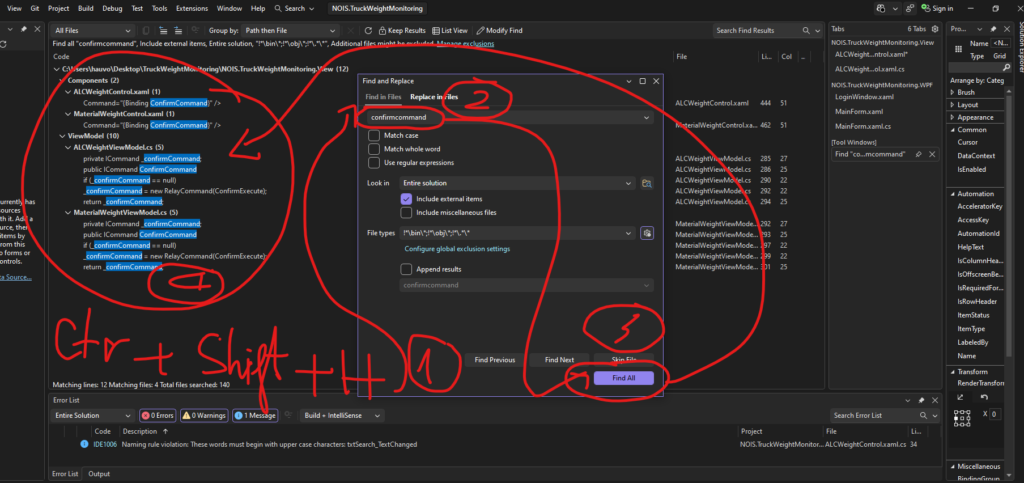This screenshot has height=483, width=1024.
Task: Open the Look in Entire solution dropdown
Action: (628, 183)
